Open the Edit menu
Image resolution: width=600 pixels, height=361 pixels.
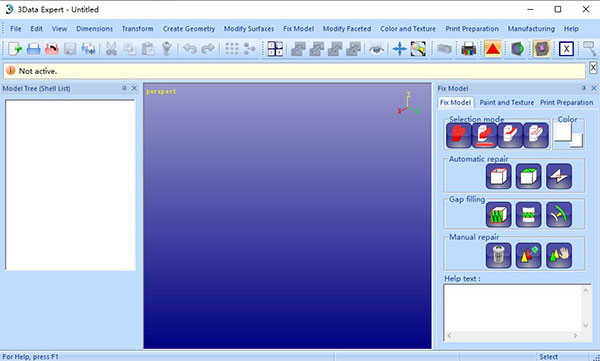click(36, 29)
